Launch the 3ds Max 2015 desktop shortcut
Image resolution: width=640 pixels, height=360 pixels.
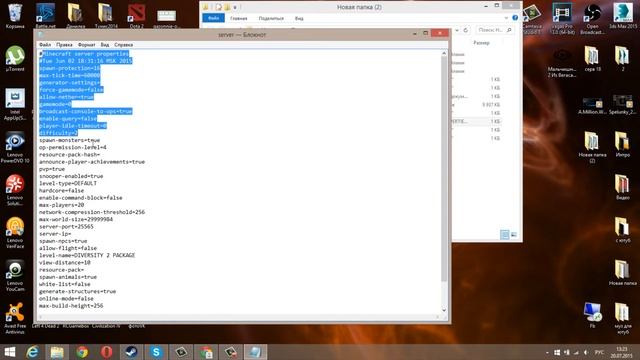click(x=623, y=16)
